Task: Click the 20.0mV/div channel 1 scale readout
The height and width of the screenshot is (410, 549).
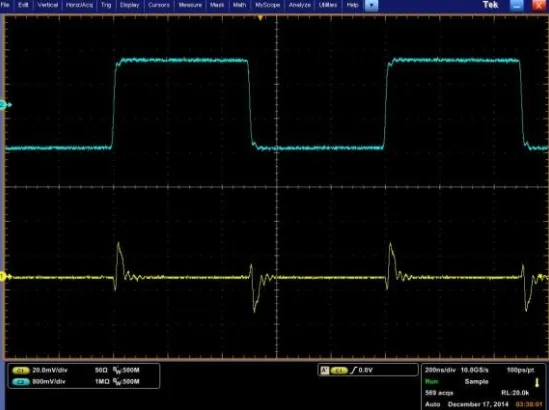Action: (50, 370)
